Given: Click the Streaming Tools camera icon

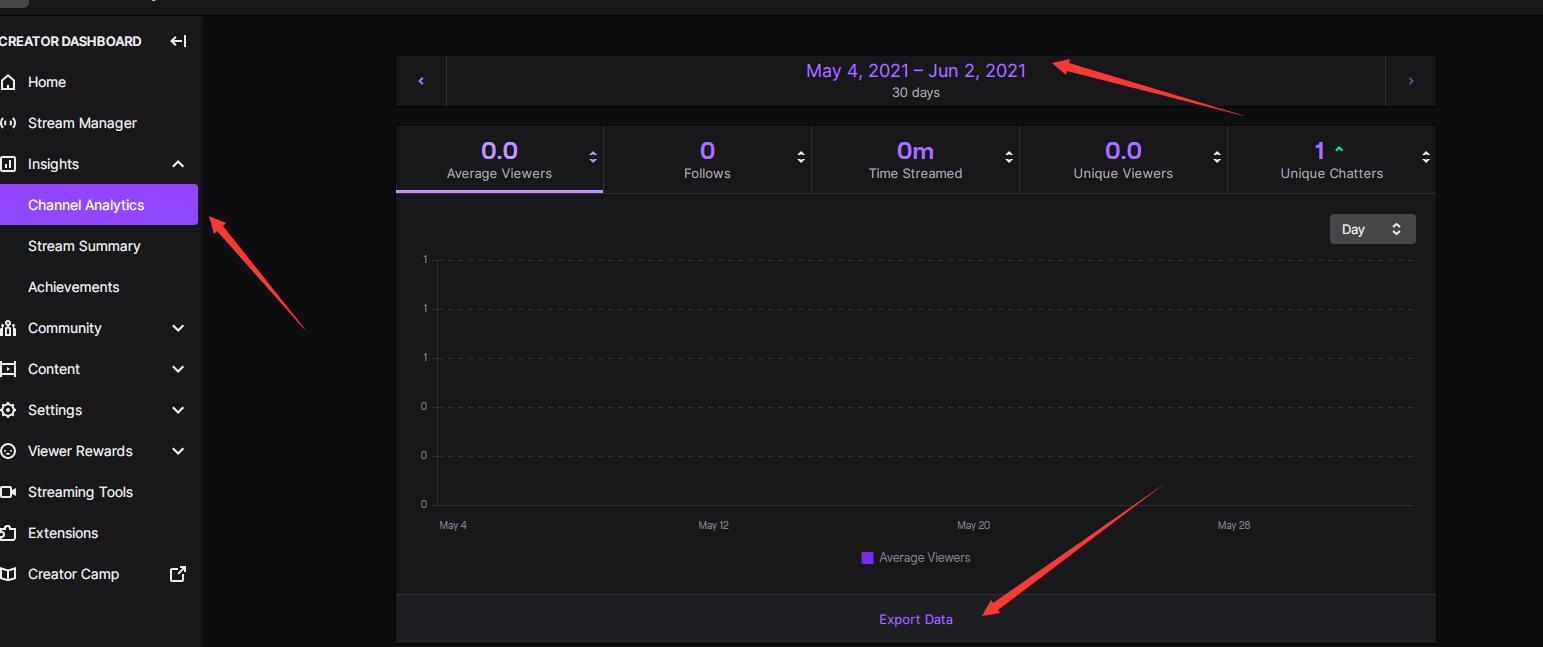Looking at the screenshot, I should (8, 492).
